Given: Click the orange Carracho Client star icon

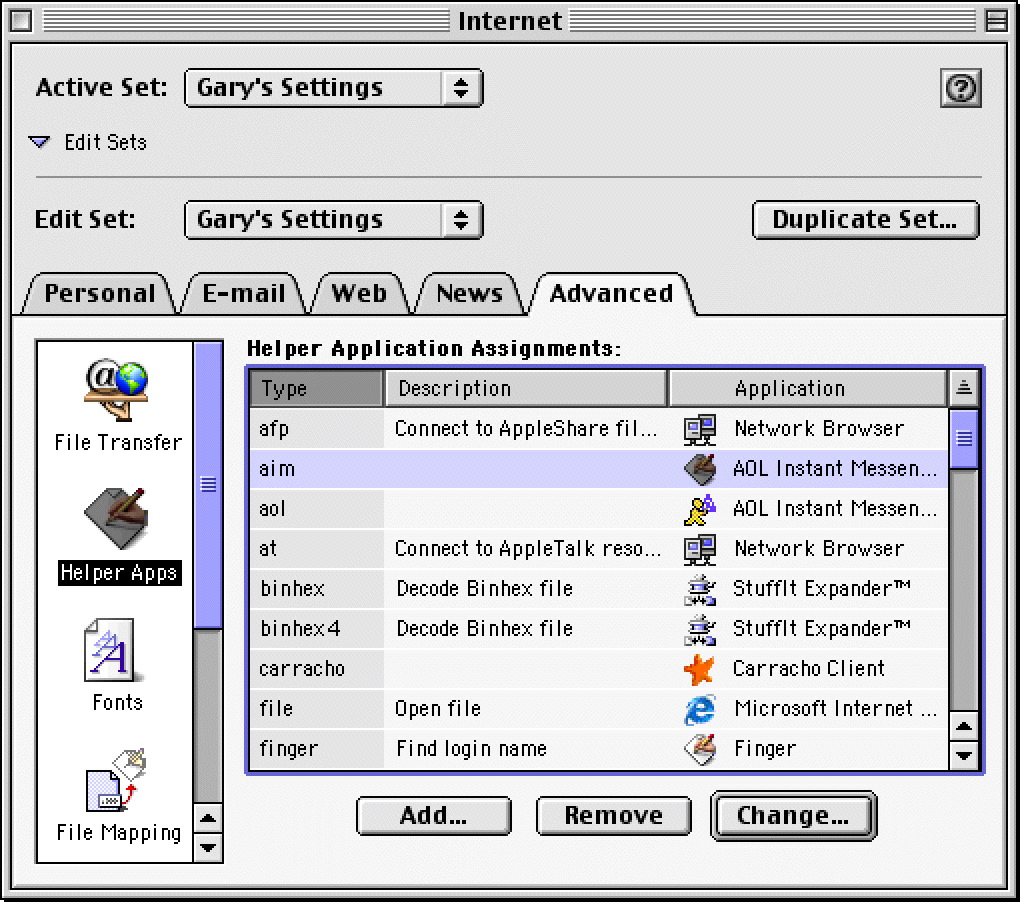Looking at the screenshot, I should pyautogui.click(x=700, y=669).
